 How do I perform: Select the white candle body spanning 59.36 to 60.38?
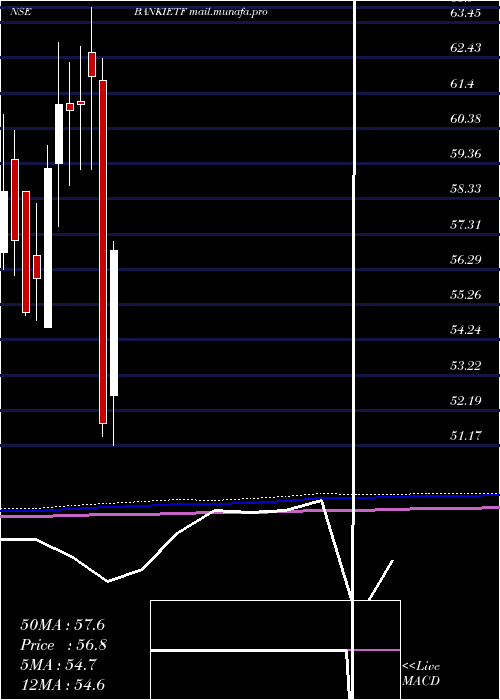coord(59,134)
